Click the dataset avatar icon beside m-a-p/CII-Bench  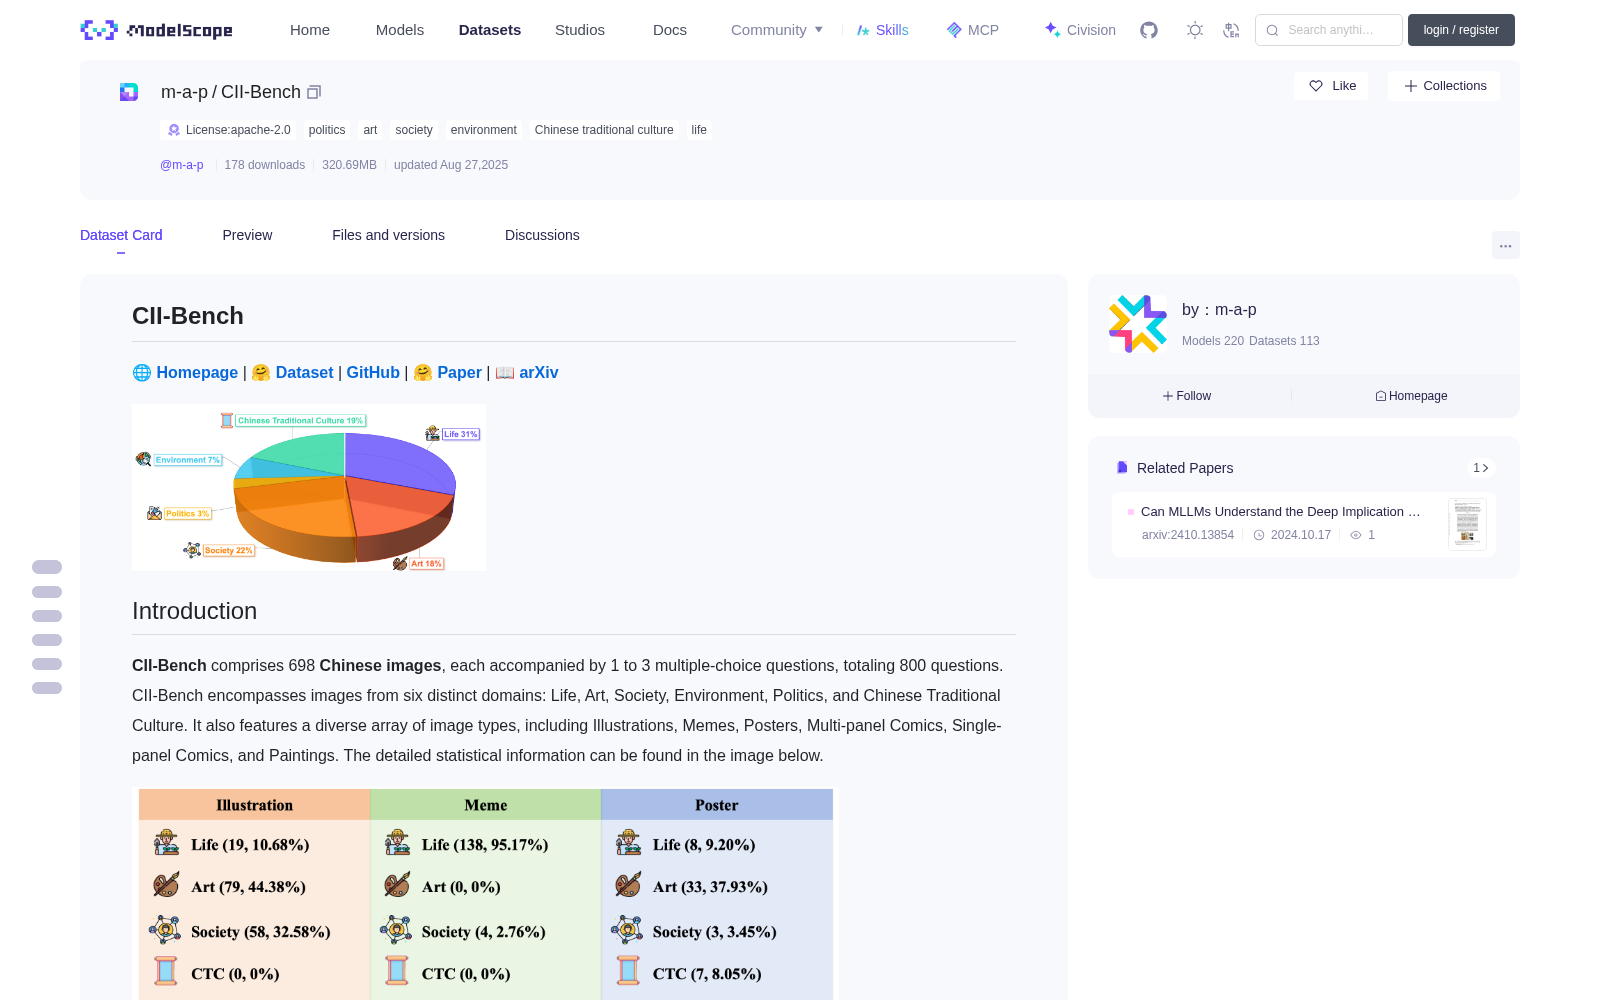point(129,92)
